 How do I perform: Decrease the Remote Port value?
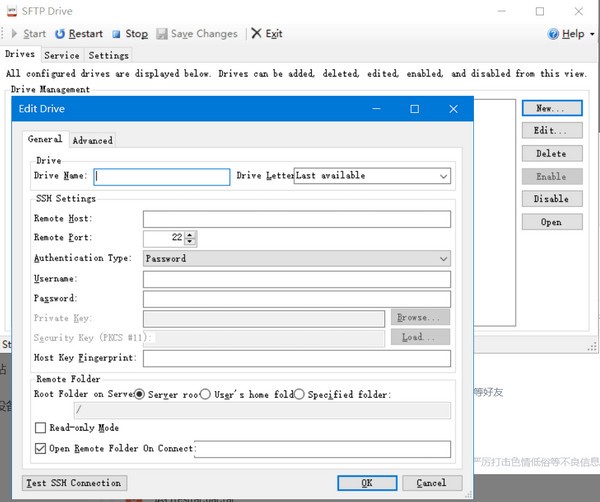coord(190,241)
